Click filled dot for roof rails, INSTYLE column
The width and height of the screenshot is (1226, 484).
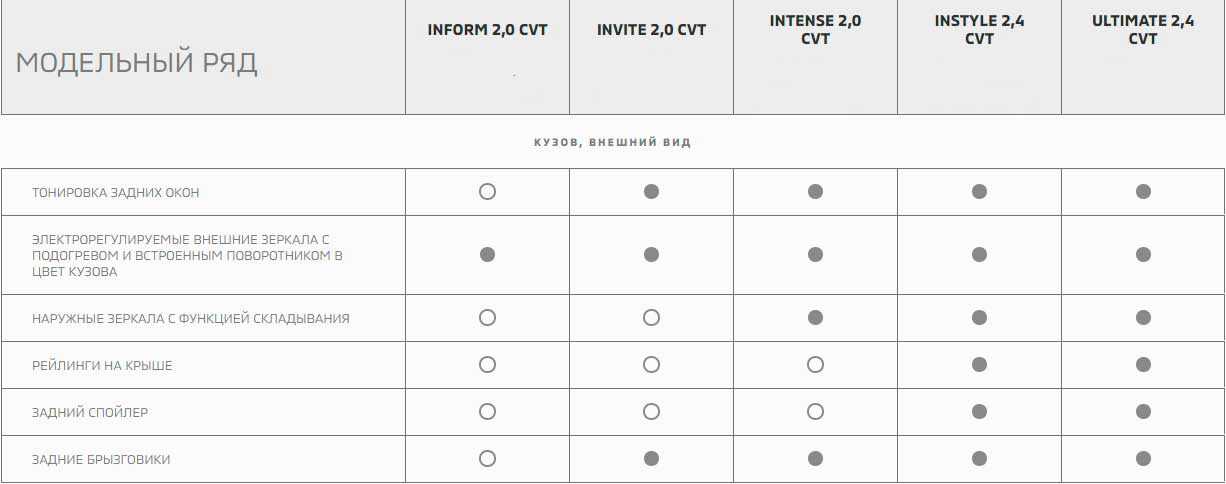pos(979,365)
